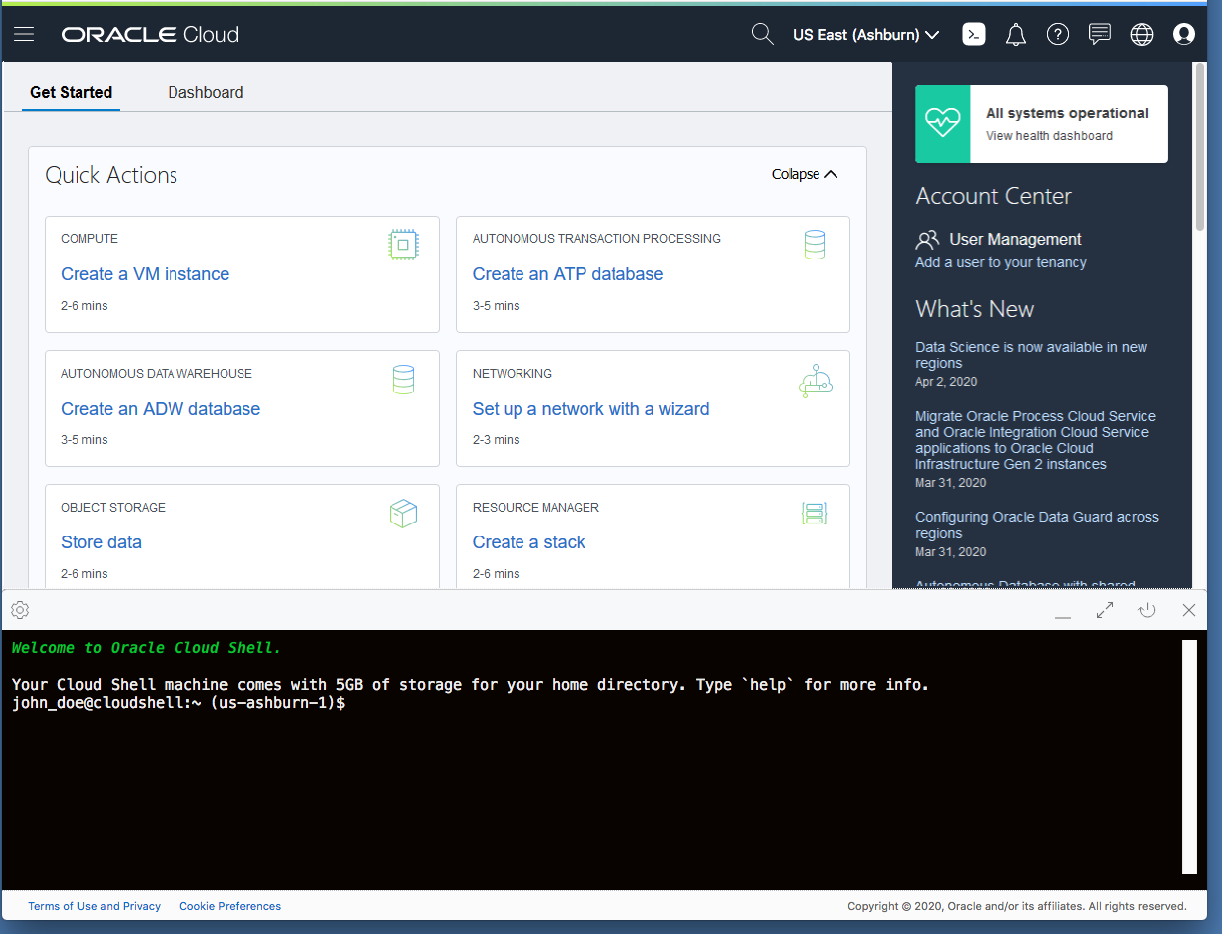Open Terms of Use and Privacy
The image size is (1222, 934).
[94, 906]
